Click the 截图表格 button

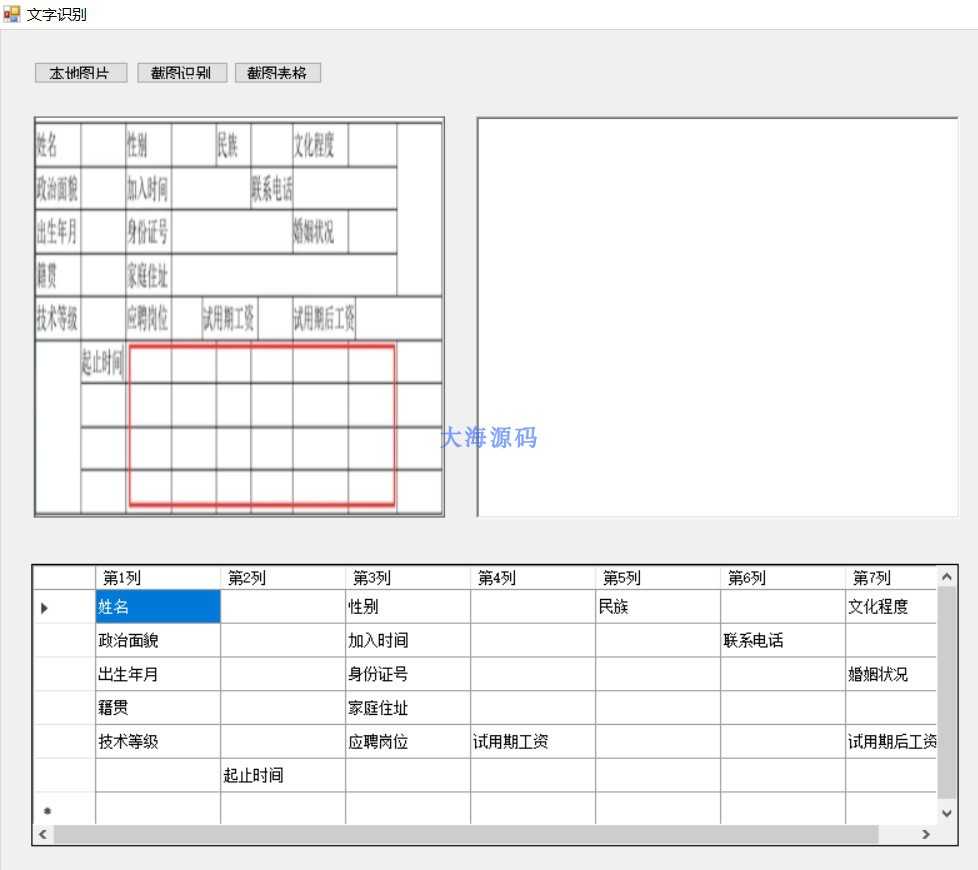pos(278,73)
